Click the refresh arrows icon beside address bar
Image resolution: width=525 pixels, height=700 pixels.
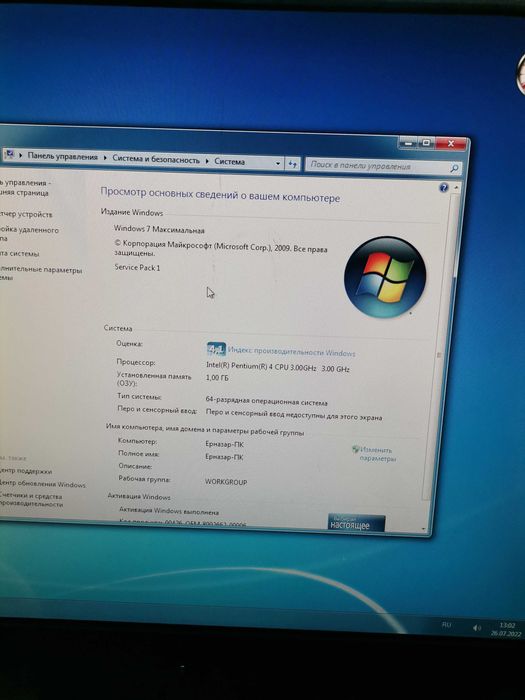[292, 164]
